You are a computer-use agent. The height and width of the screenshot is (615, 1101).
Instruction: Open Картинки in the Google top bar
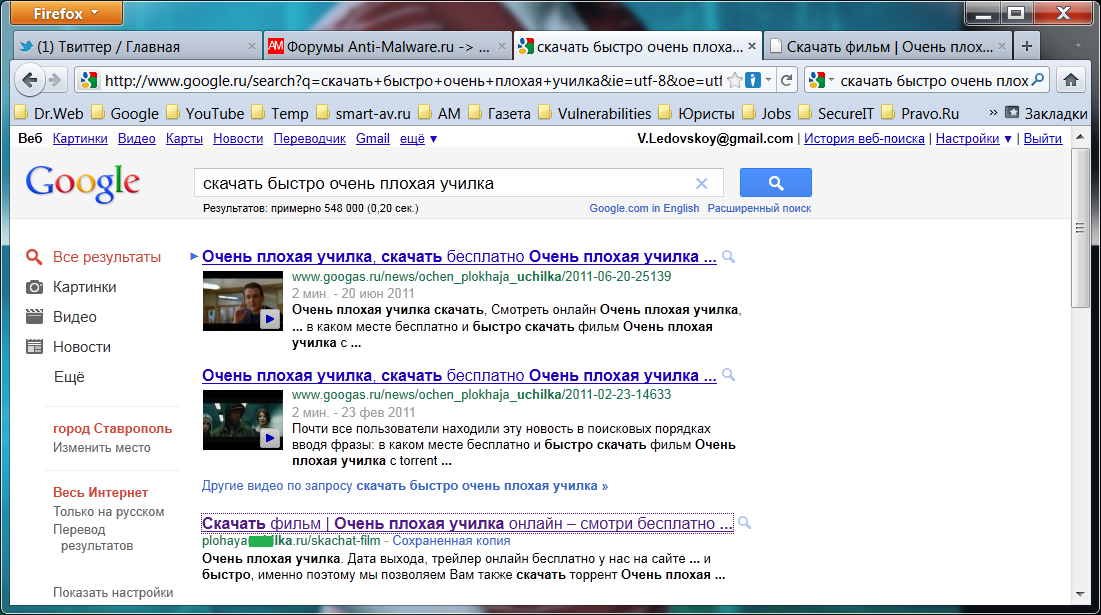click(x=80, y=138)
